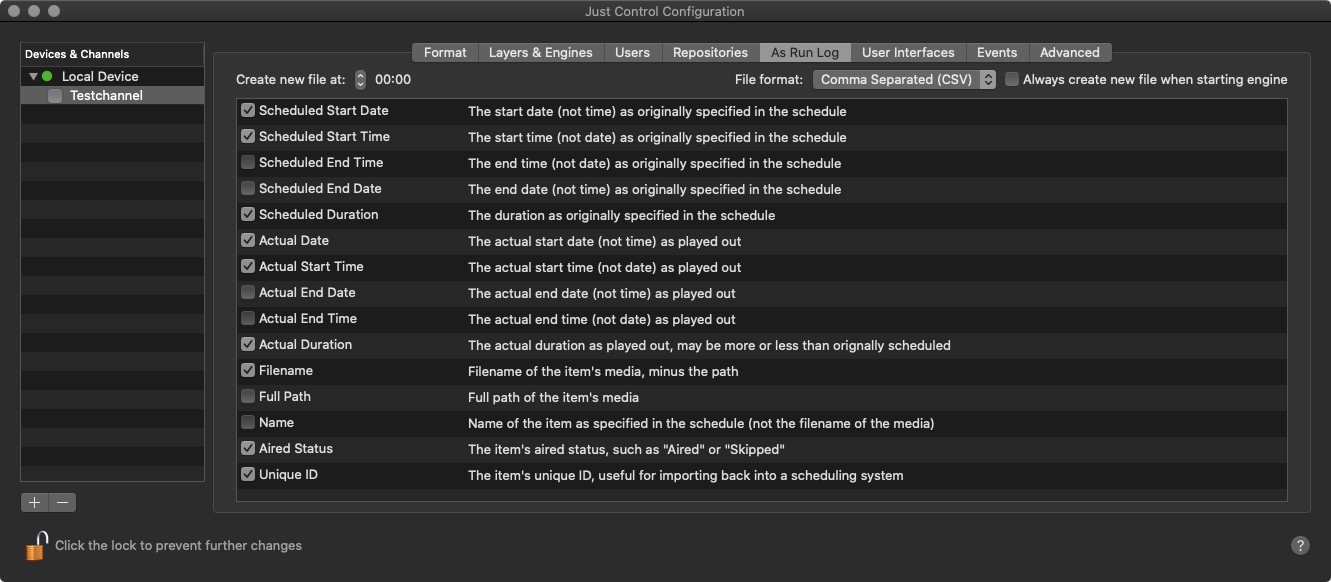Open the Advanced tab
Image resolution: width=1331 pixels, height=582 pixels.
tap(1069, 52)
